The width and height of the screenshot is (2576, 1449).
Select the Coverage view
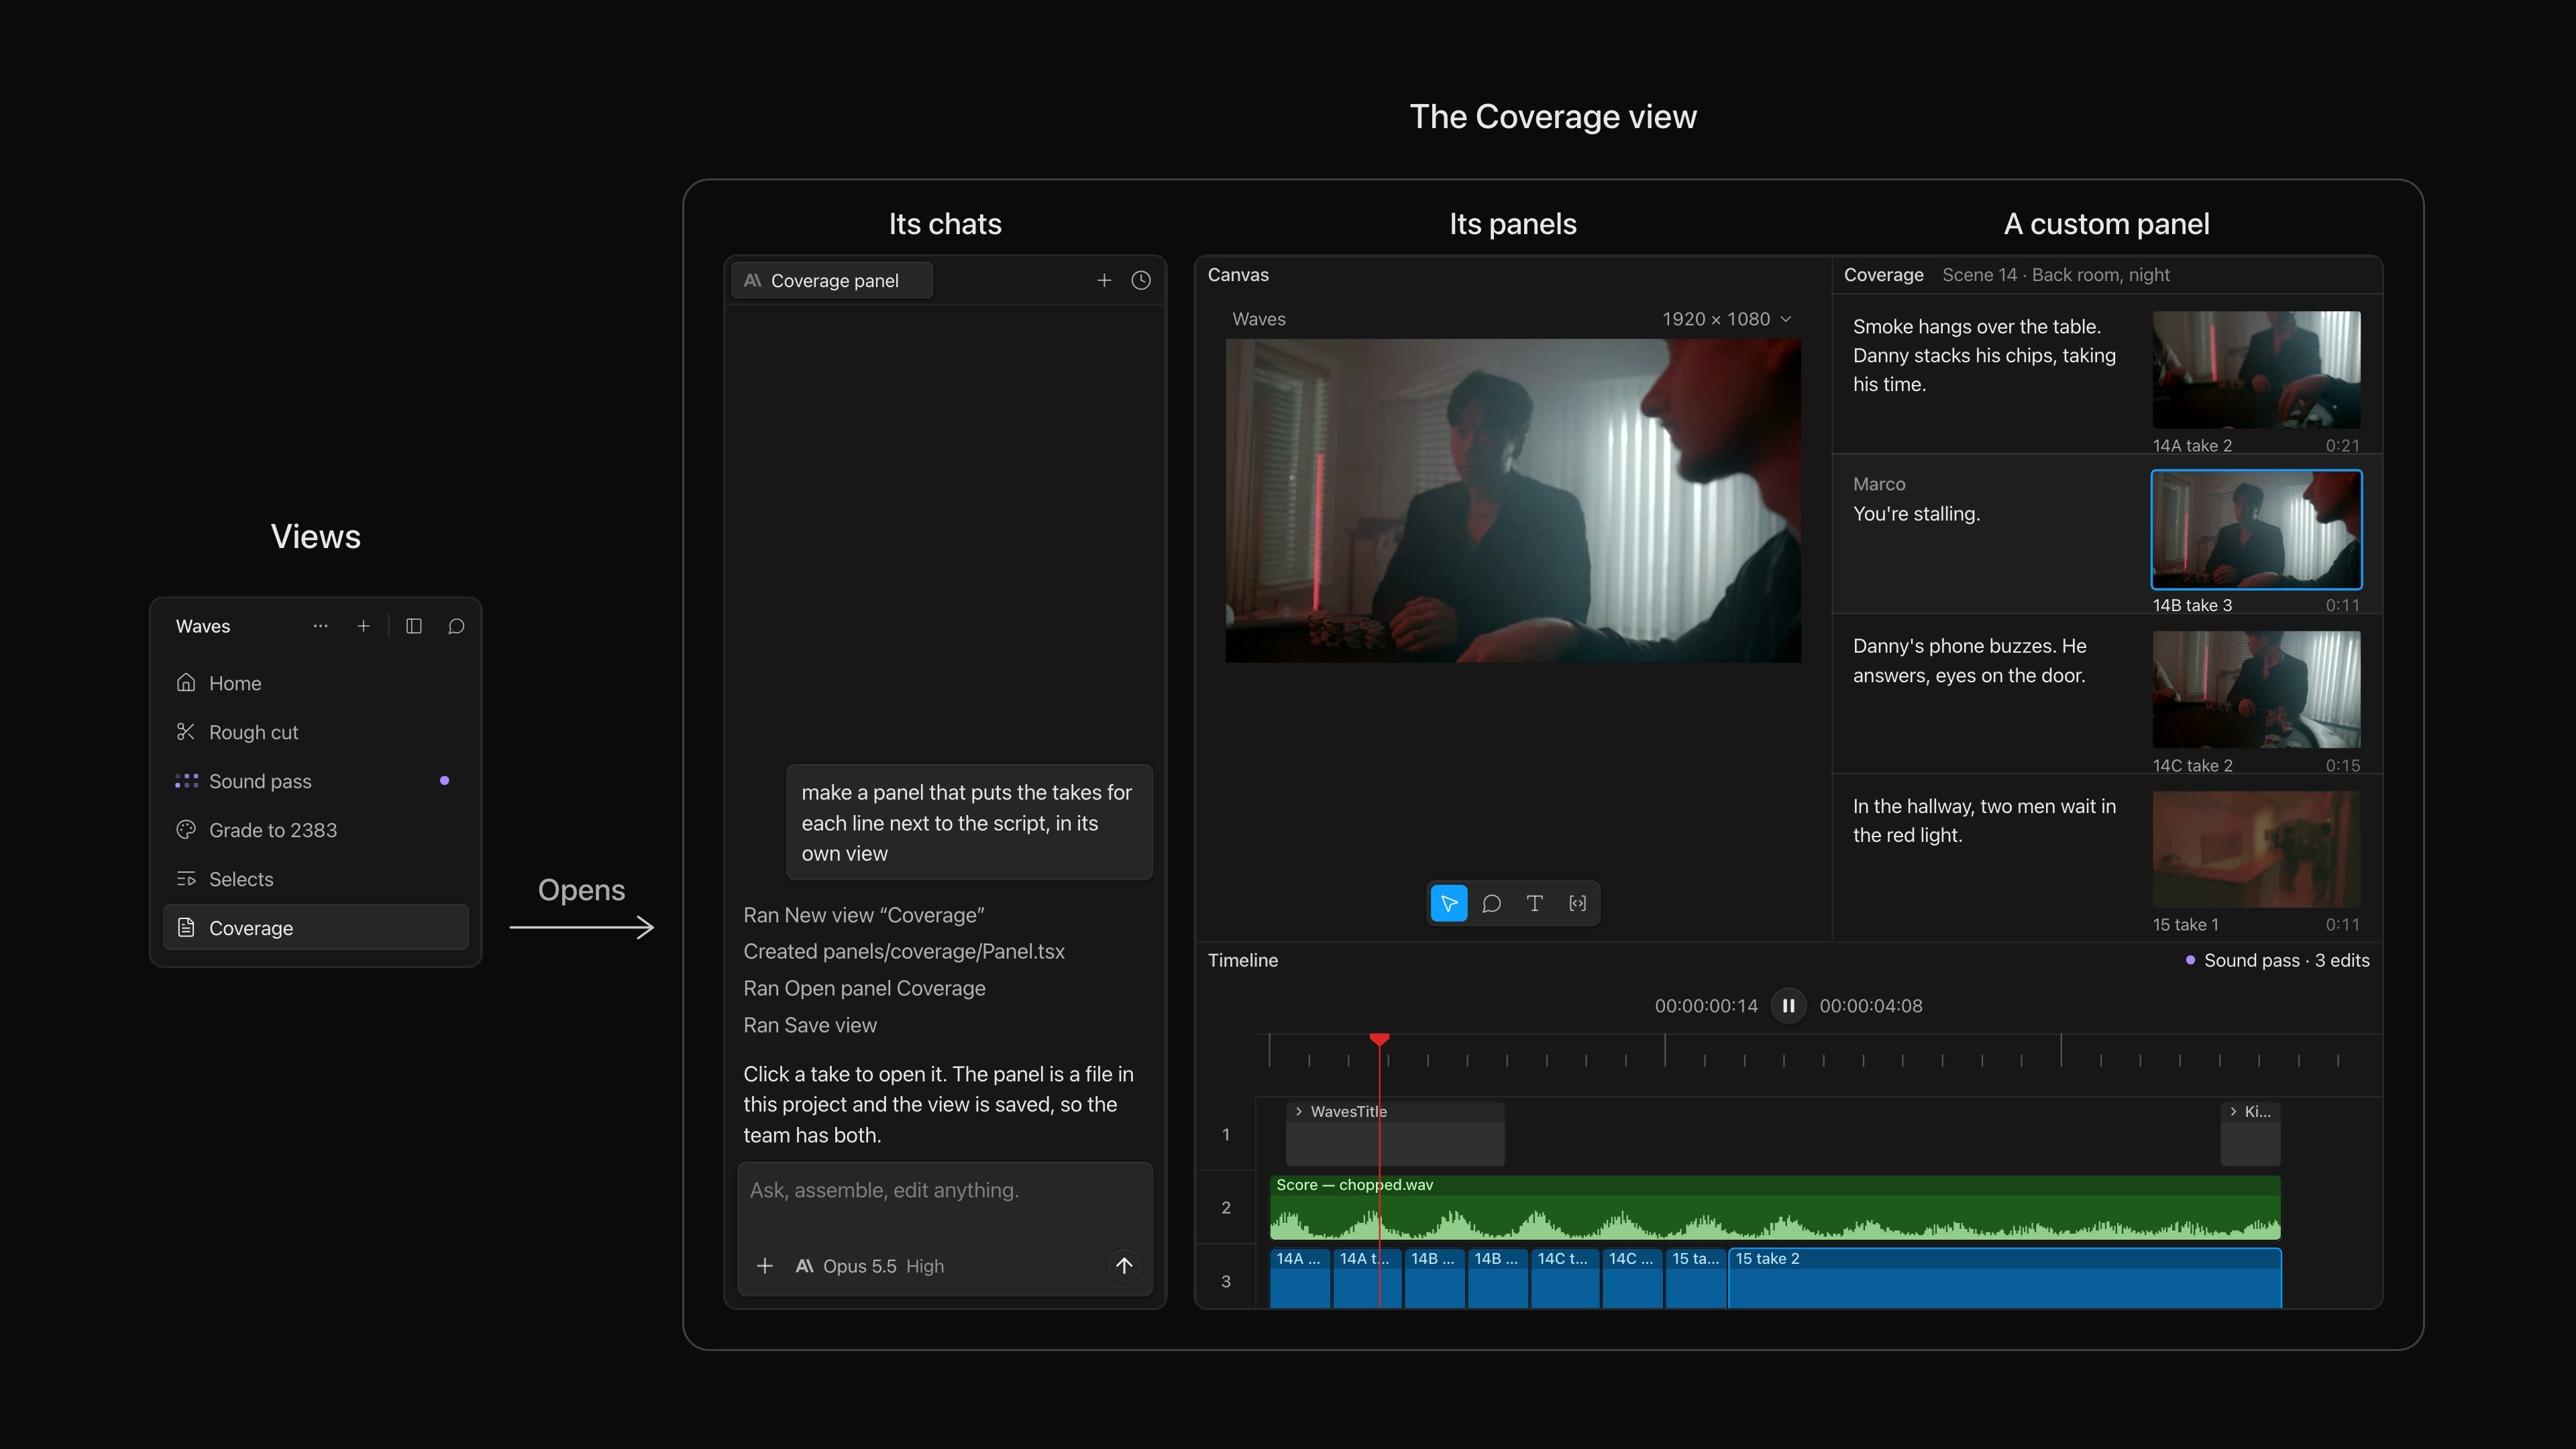[315, 928]
